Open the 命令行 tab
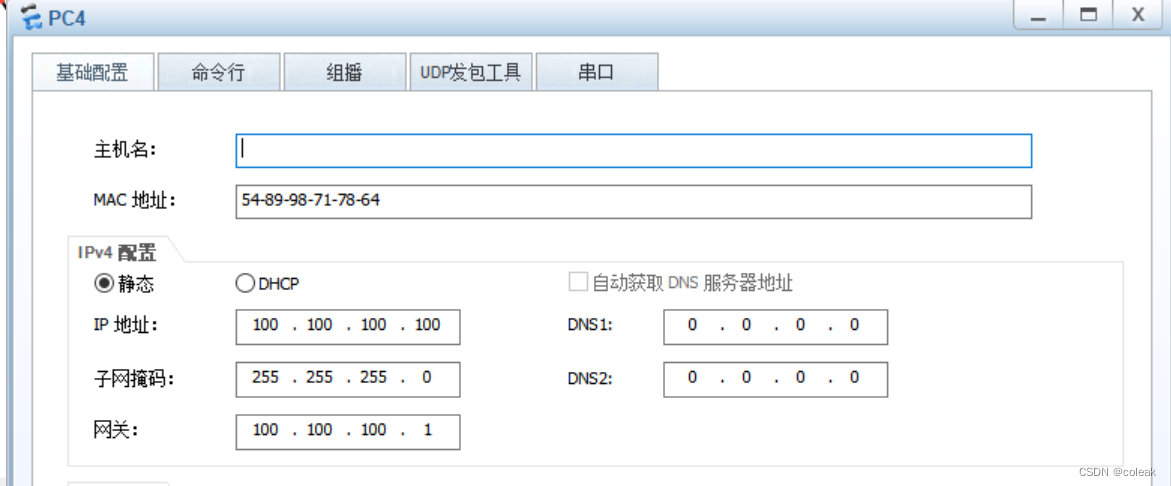 (x=219, y=72)
